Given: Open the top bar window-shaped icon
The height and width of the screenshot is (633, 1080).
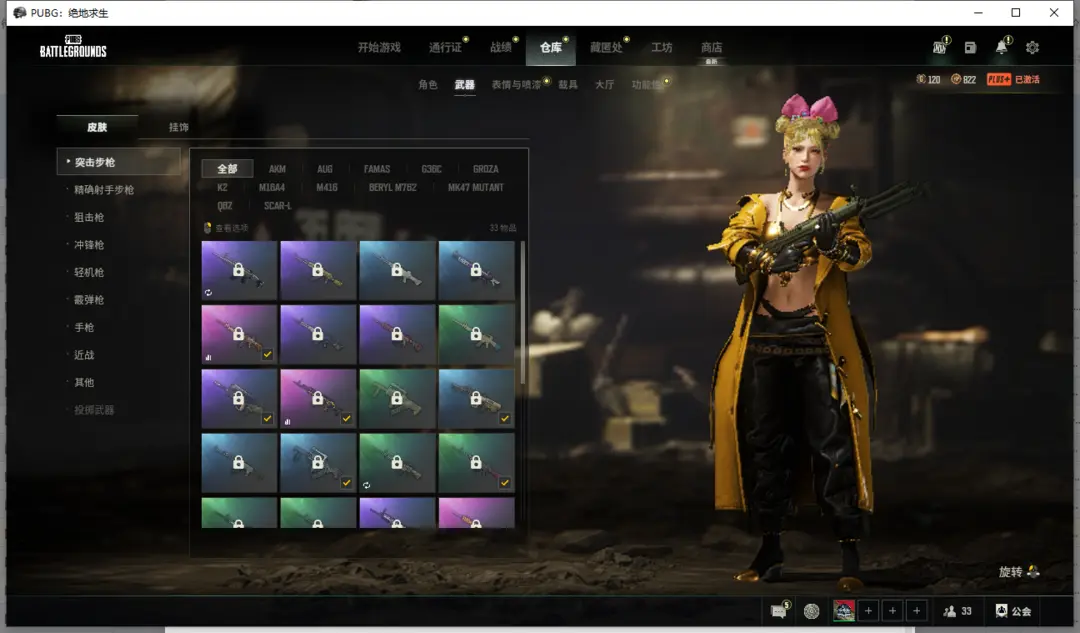Looking at the screenshot, I should 970,48.
